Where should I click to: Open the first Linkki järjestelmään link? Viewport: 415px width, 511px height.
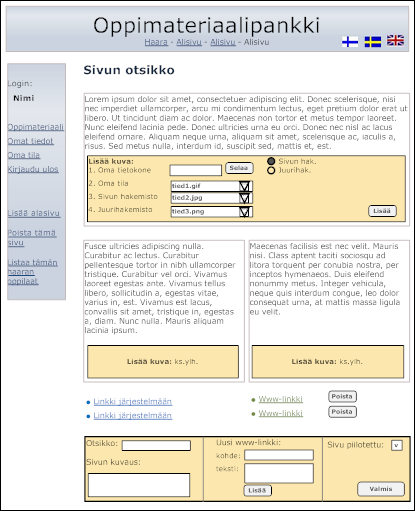(x=133, y=402)
